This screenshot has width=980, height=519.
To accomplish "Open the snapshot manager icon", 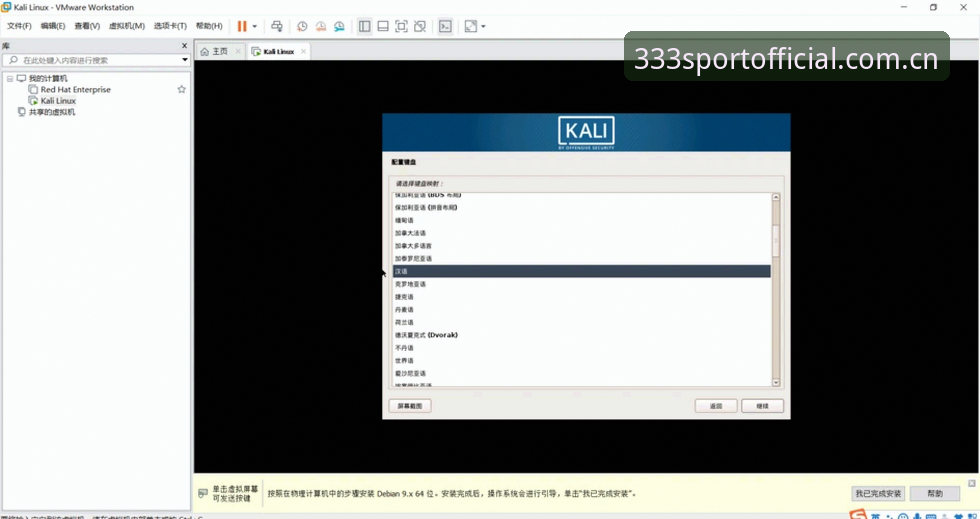I will pyautogui.click(x=339, y=26).
